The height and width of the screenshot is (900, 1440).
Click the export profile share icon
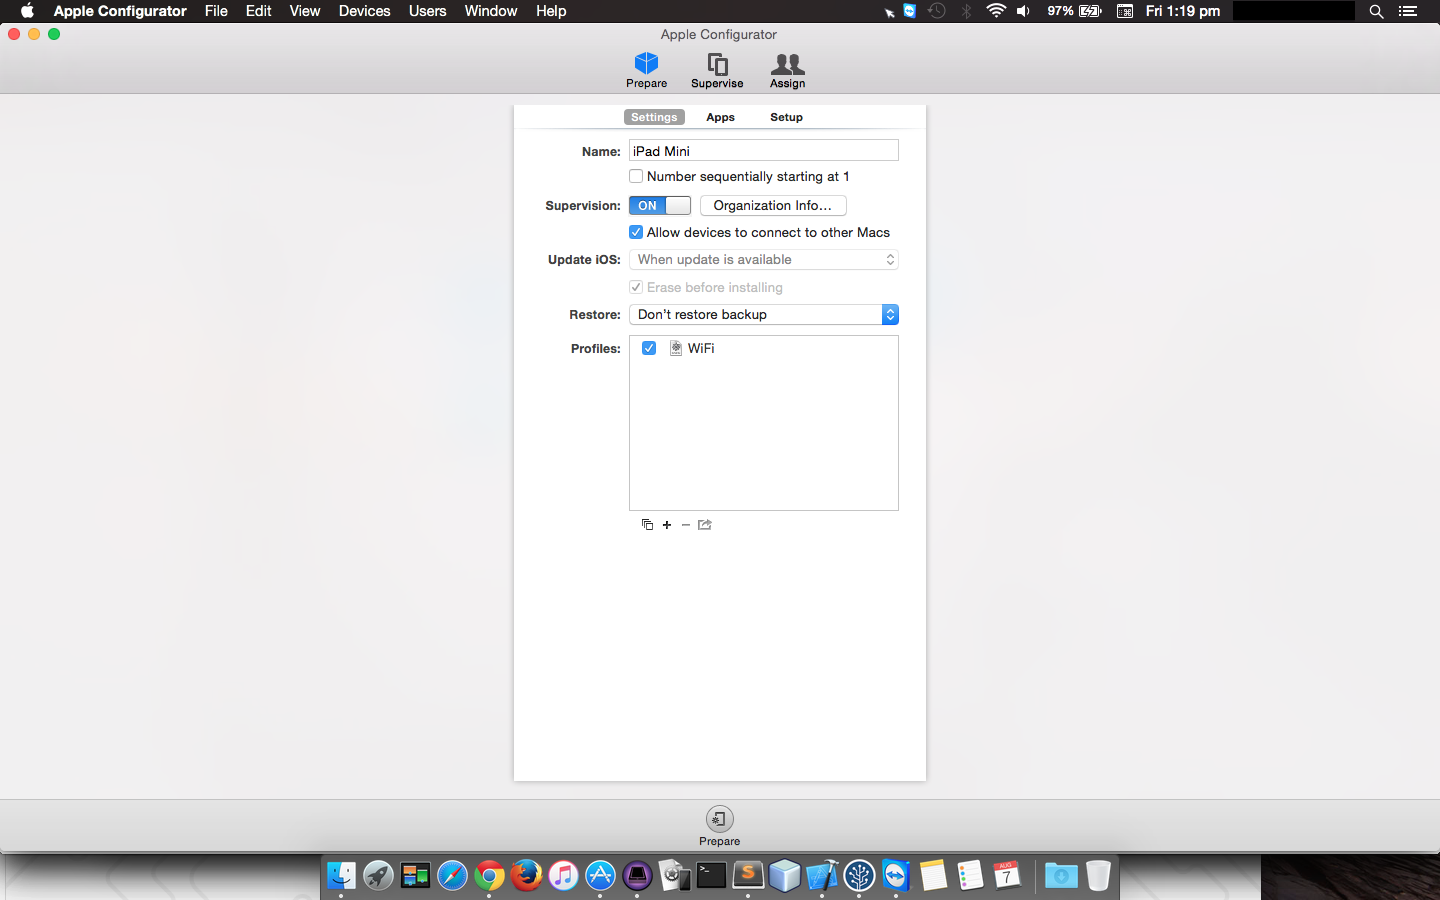tap(705, 525)
